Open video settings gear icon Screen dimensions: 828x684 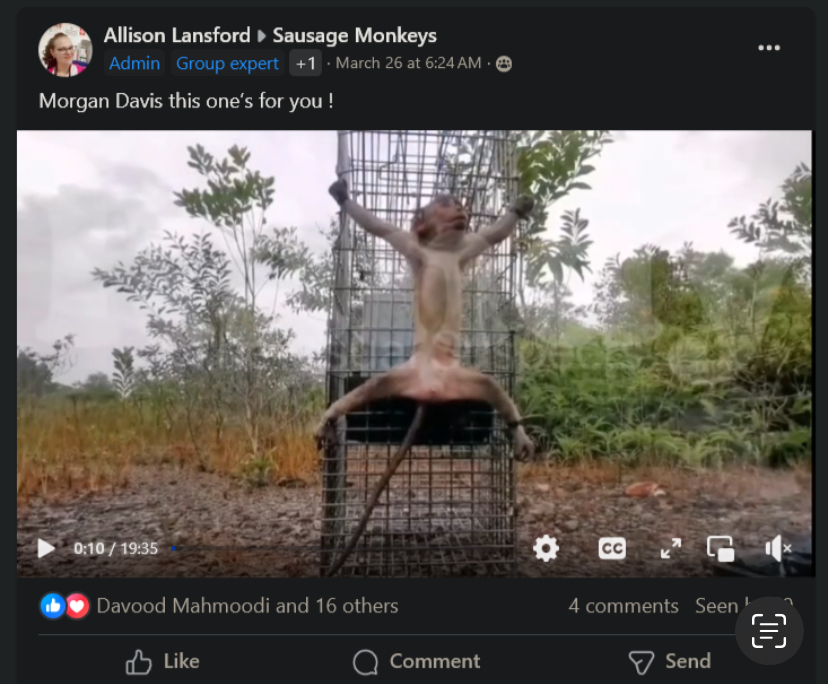546,548
